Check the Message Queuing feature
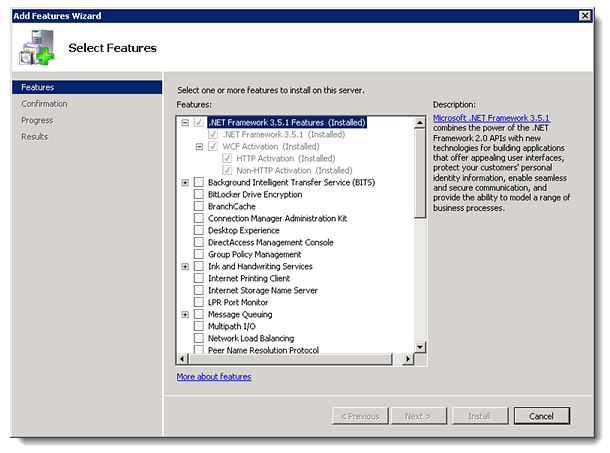This screenshot has height=453, width=610. 199,314
